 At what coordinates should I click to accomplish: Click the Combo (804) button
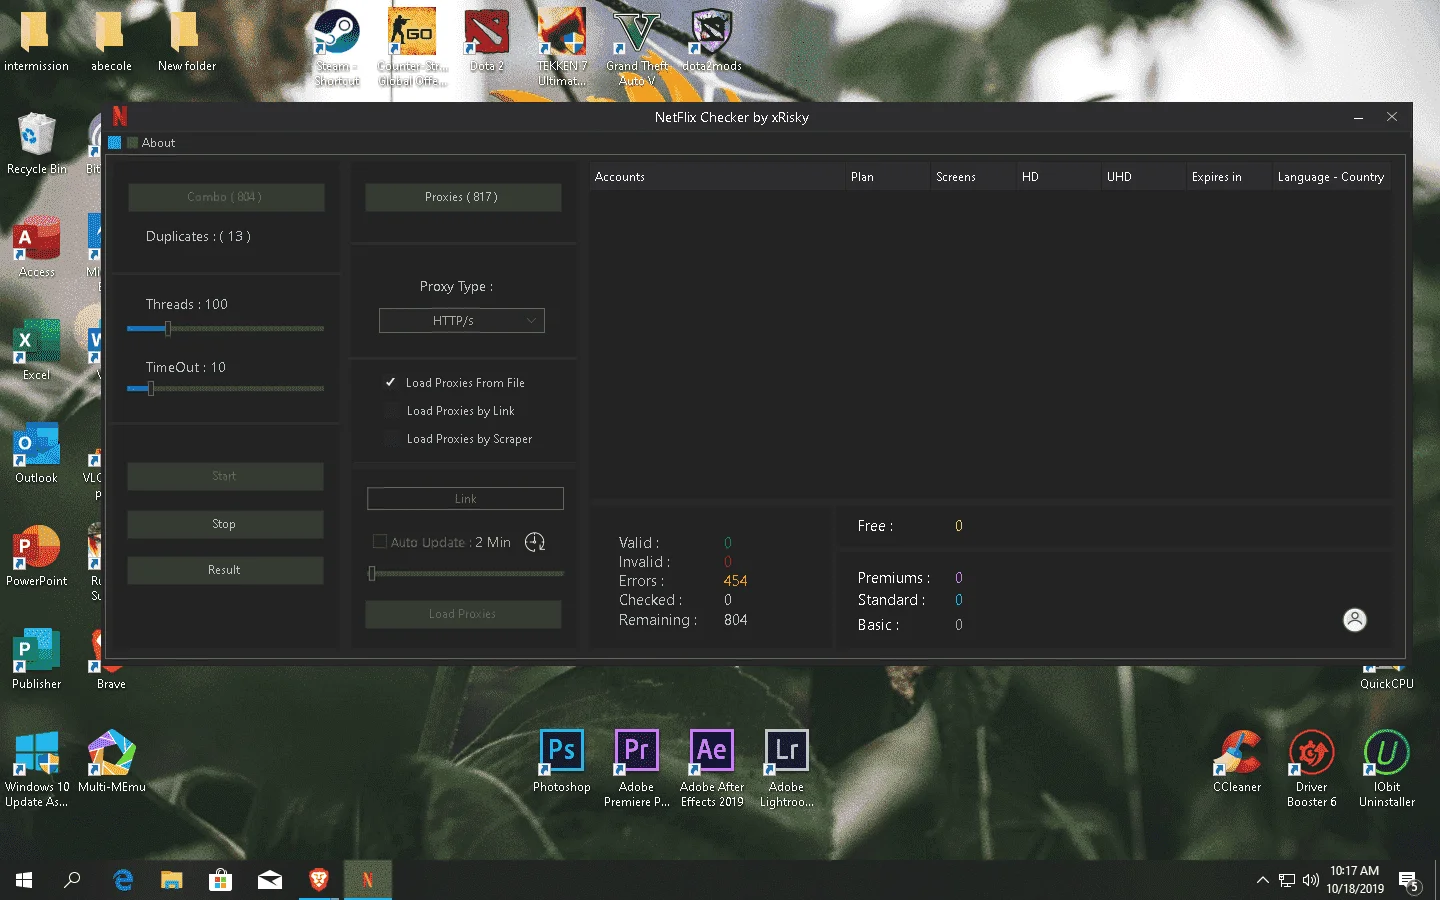[226, 197]
